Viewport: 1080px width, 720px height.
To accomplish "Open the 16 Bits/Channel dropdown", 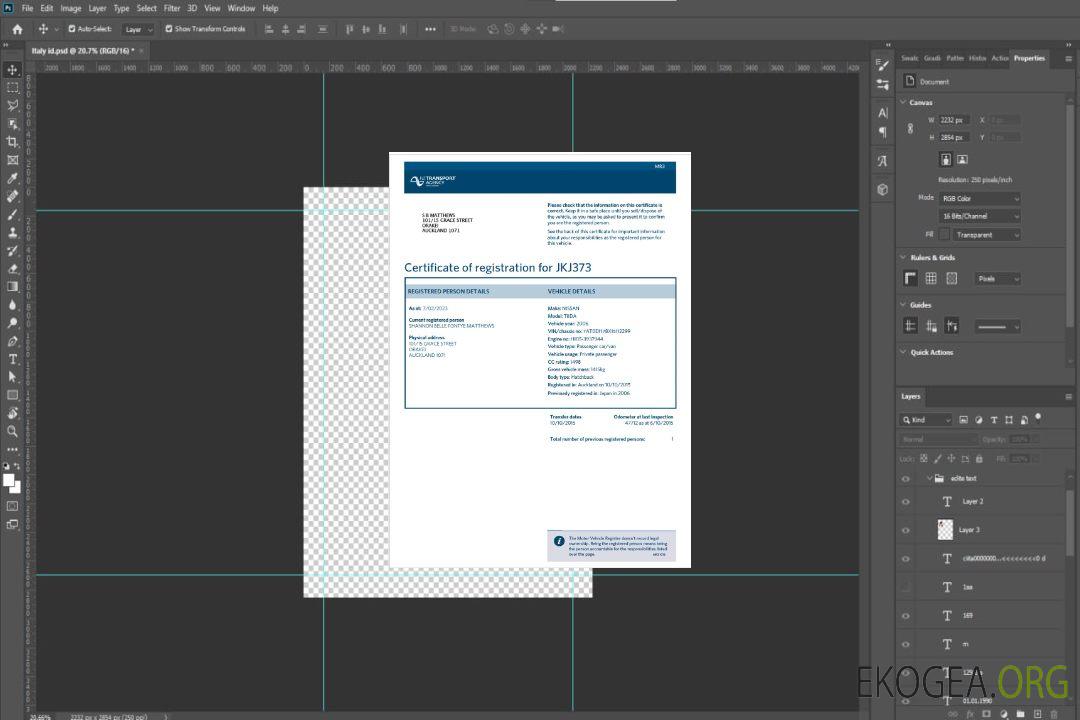I will tap(979, 216).
